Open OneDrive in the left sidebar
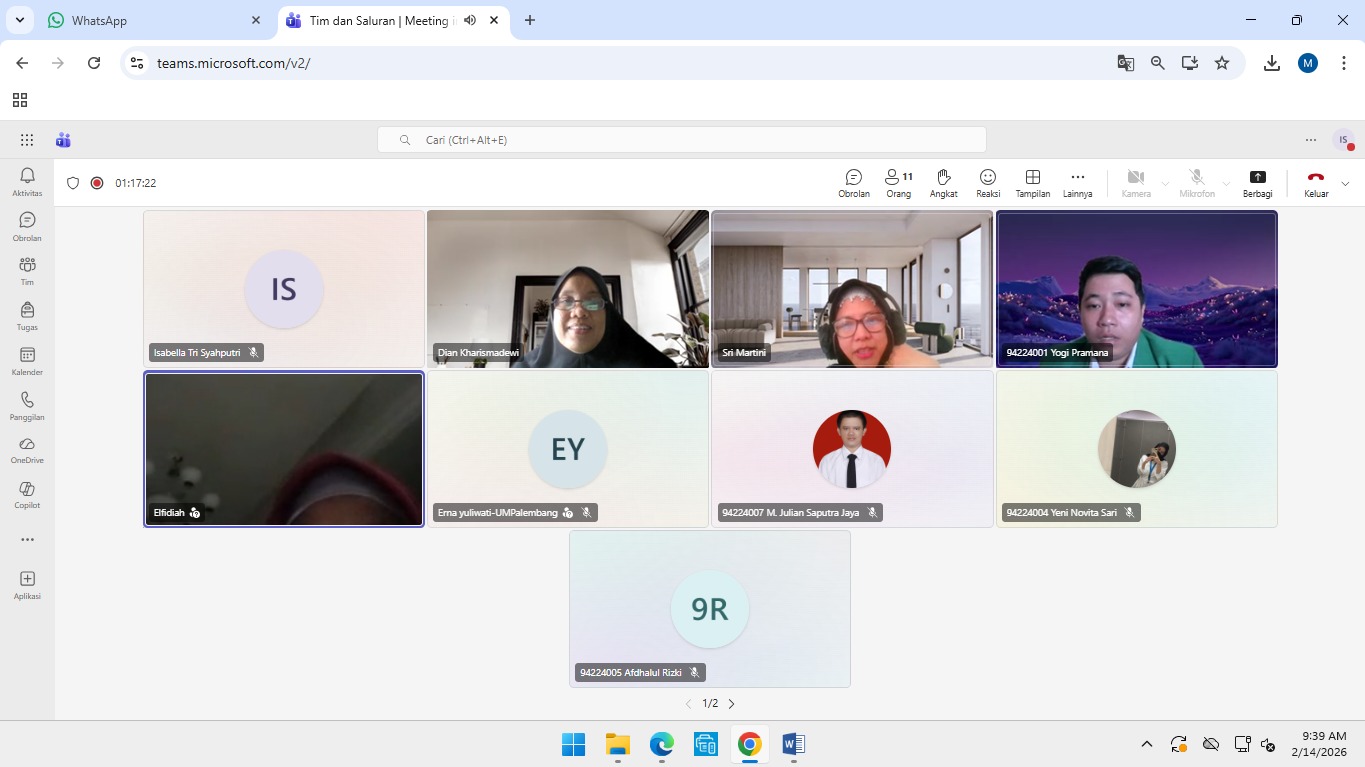 click(x=27, y=449)
